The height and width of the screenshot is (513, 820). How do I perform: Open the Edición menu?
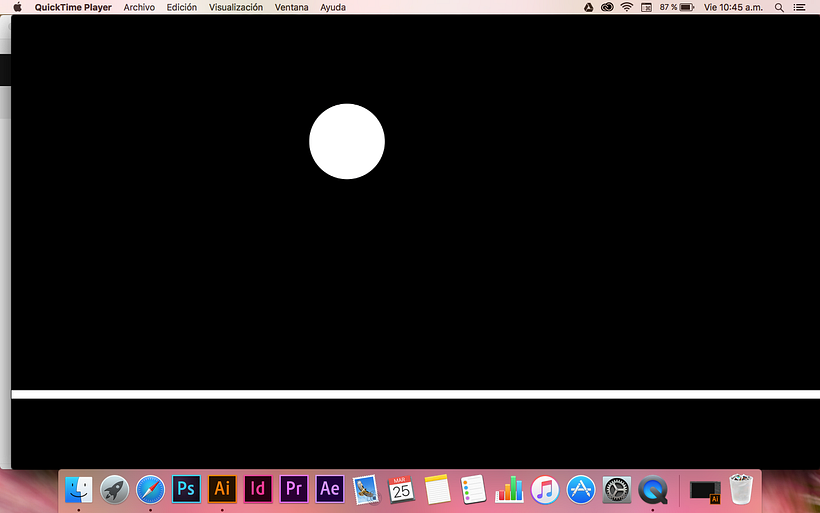tap(182, 7)
